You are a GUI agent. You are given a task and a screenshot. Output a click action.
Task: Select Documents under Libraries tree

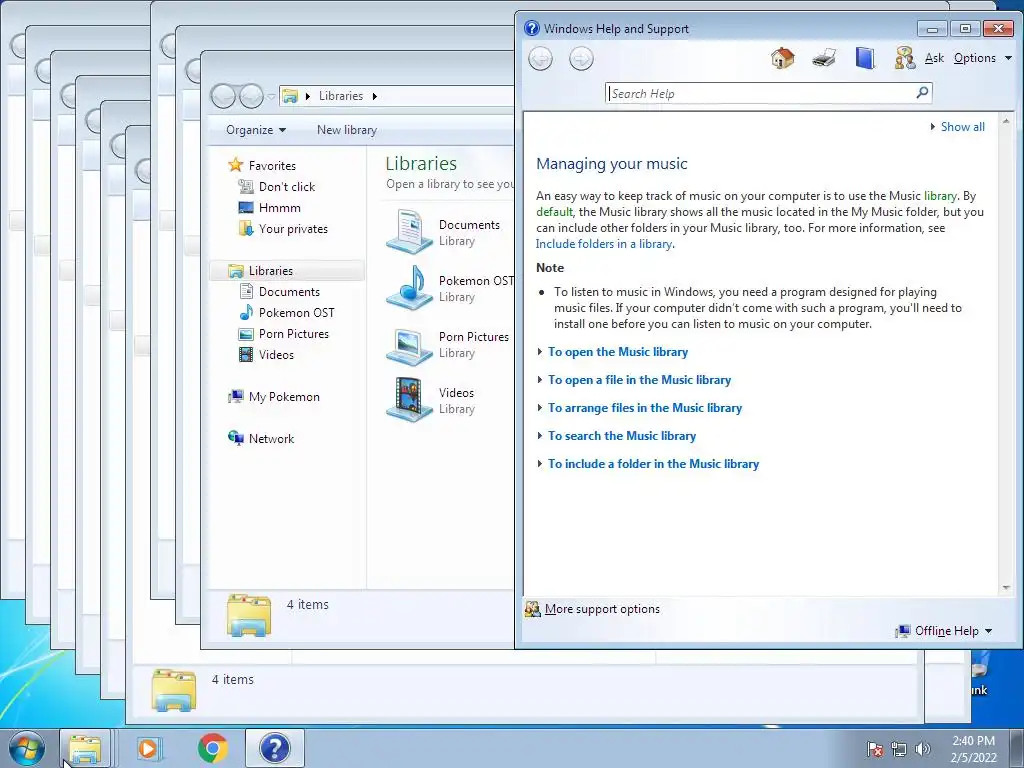coord(289,291)
